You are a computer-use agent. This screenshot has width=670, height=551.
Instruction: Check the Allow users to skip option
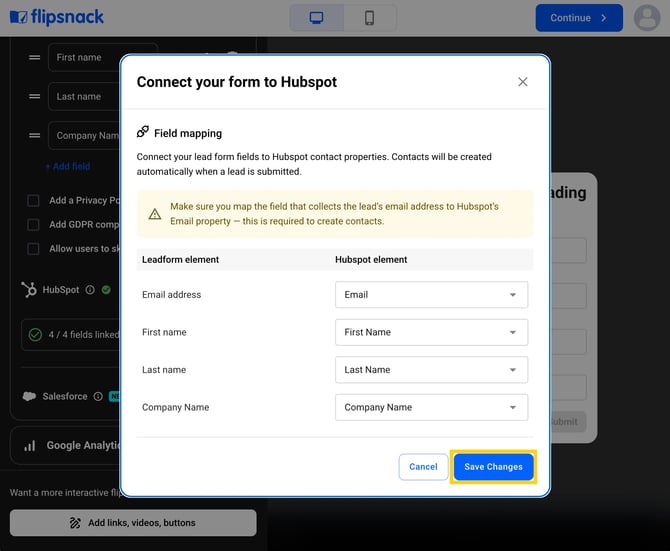[x=34, y=249]
